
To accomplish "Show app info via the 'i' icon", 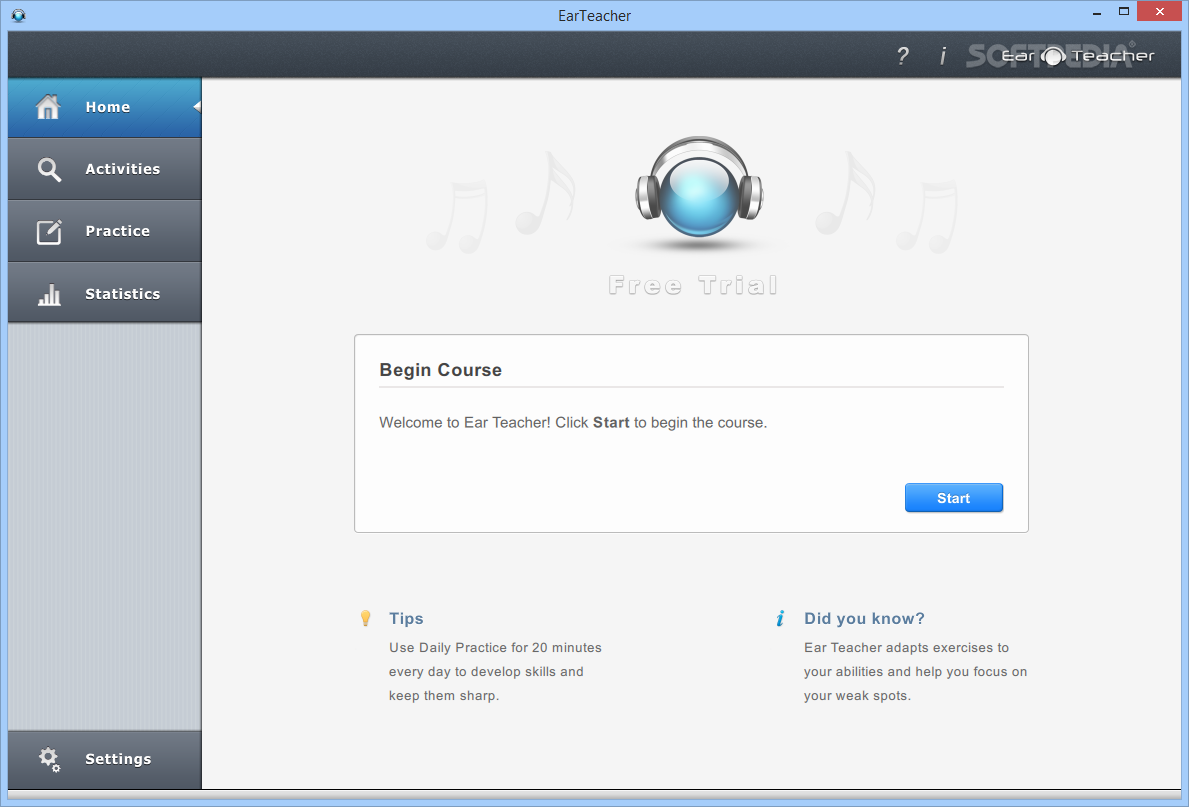I will pyautogui.click(x=943, y=55).
